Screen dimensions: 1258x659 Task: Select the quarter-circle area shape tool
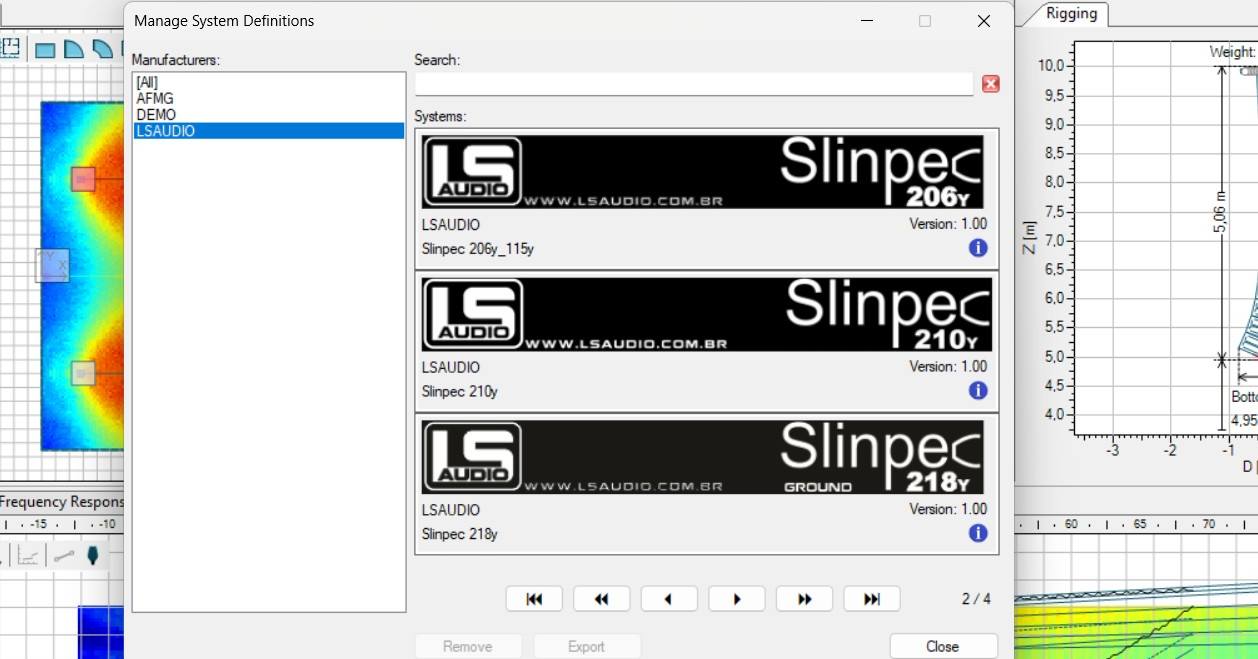73,49
